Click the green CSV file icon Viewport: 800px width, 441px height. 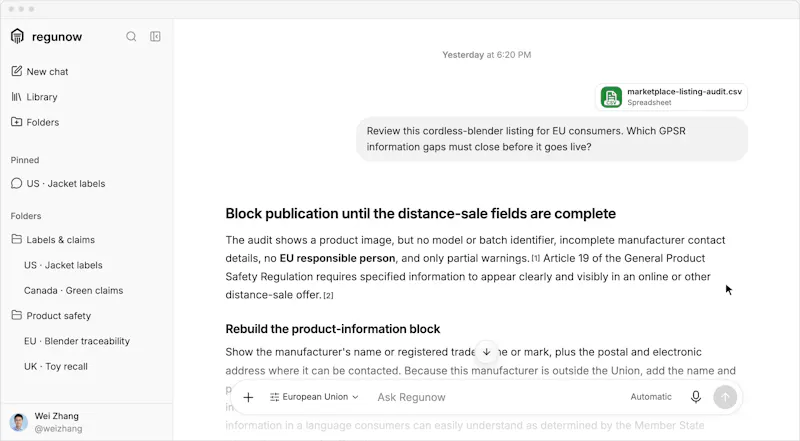[x=611, y=96]
